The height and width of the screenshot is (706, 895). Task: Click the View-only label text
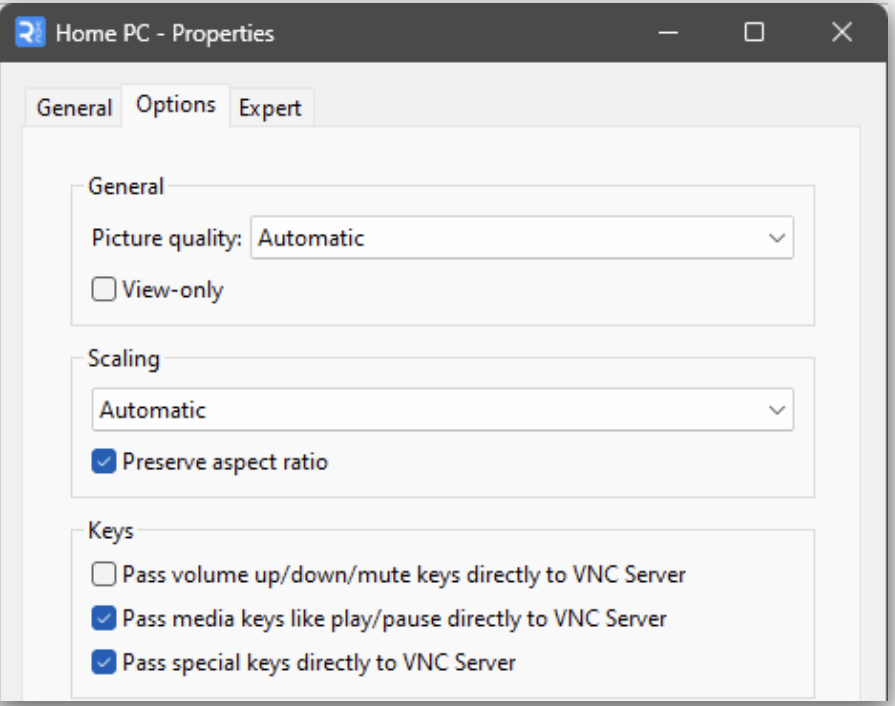coord(173,290)
